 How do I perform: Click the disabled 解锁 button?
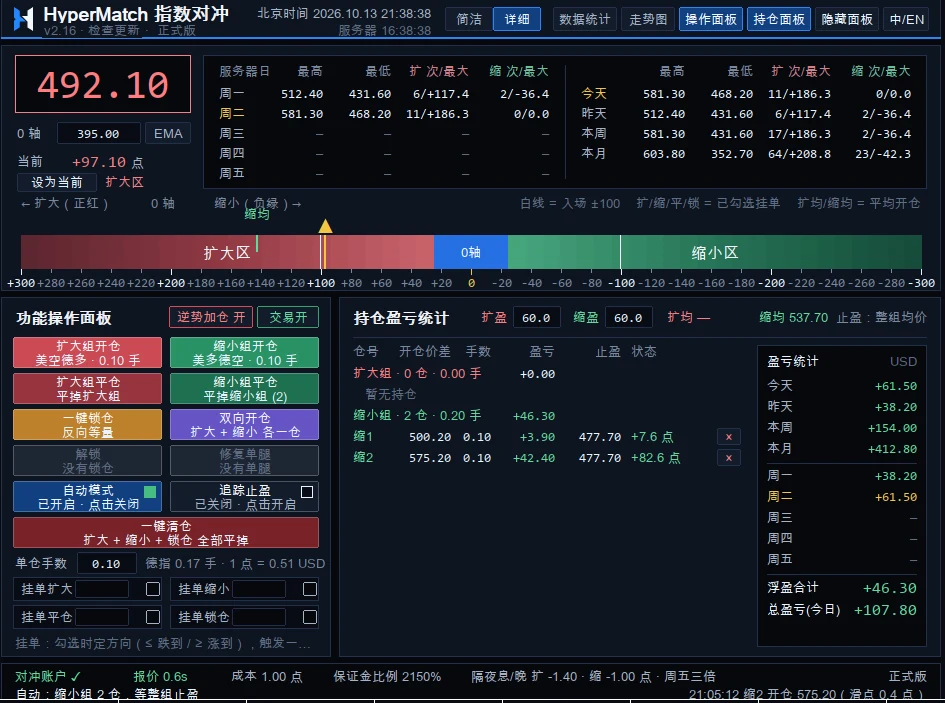click(x=87, y=461)
